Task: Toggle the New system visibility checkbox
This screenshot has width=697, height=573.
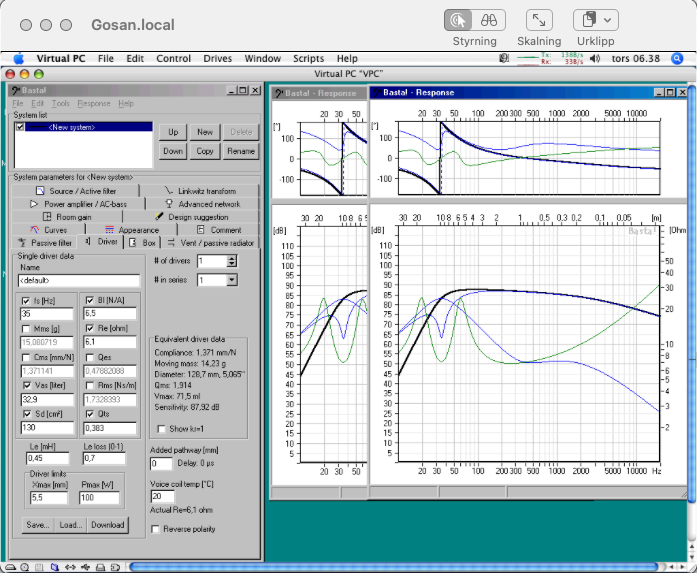Action: [20, 127]
